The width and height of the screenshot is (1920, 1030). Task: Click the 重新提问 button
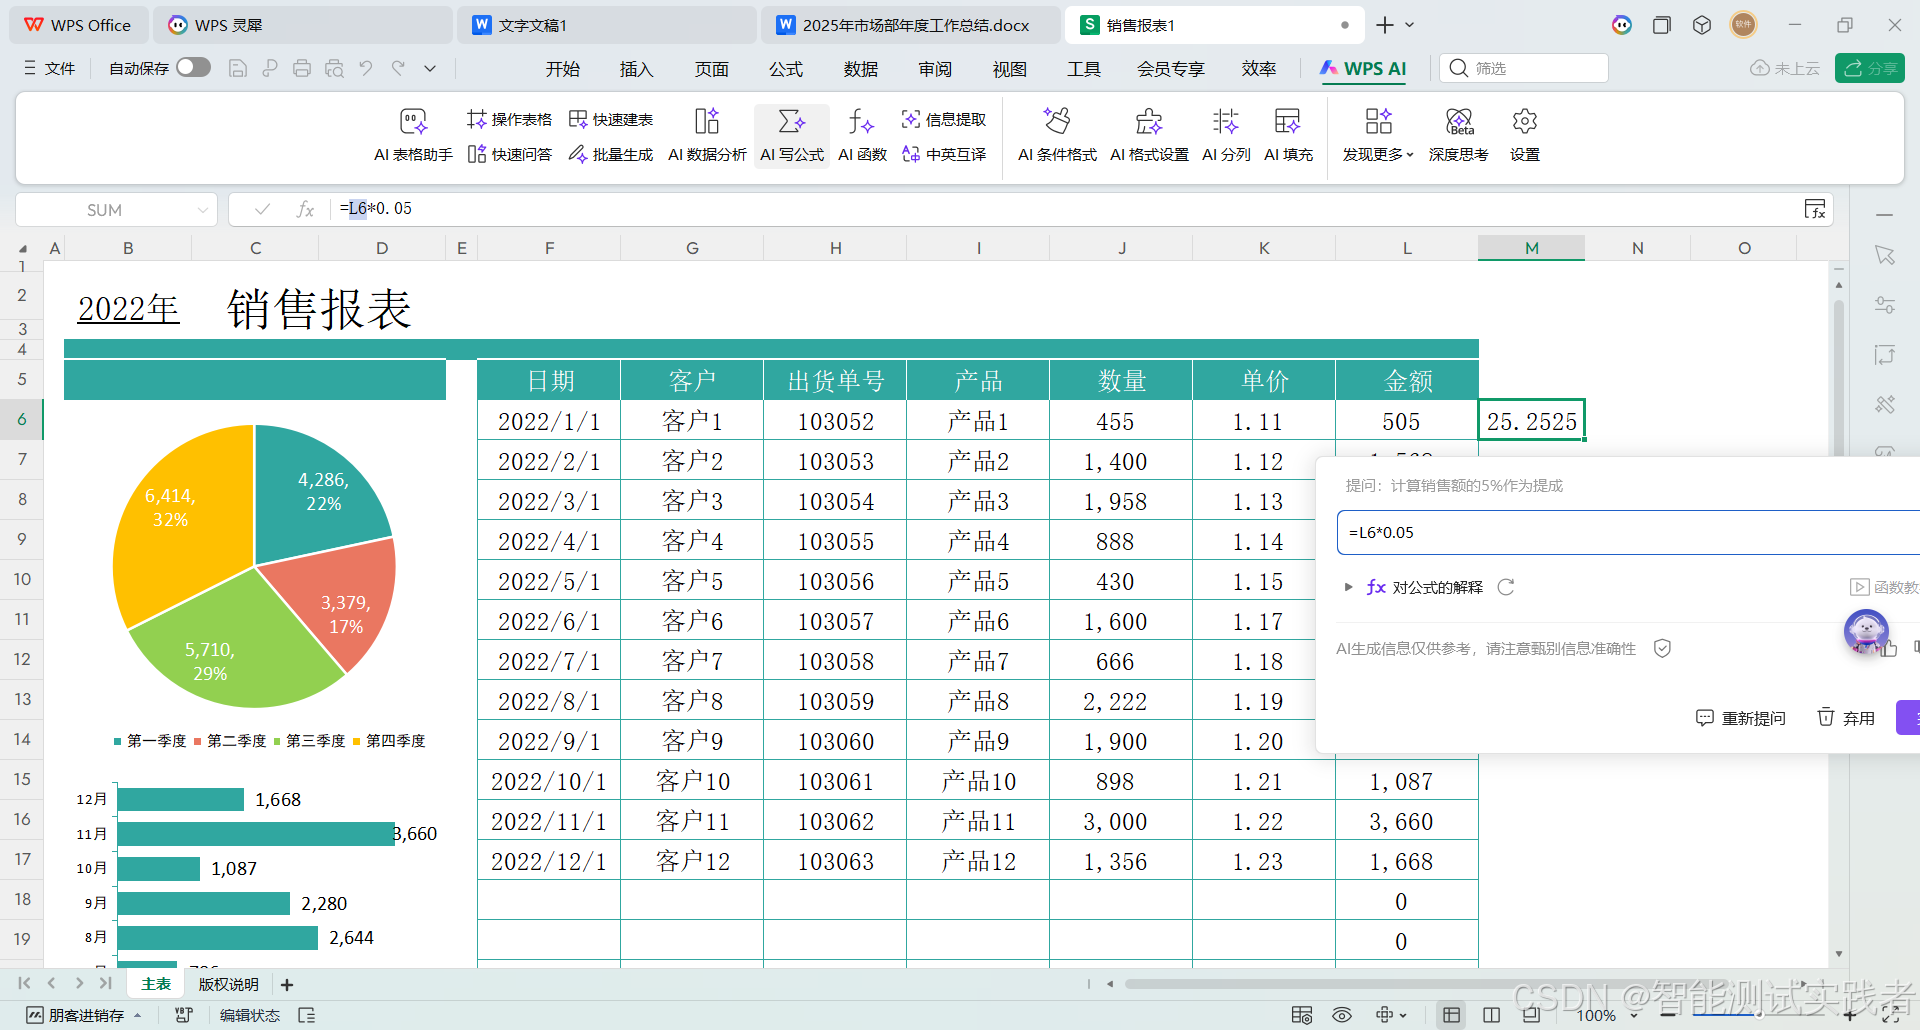1741,718
